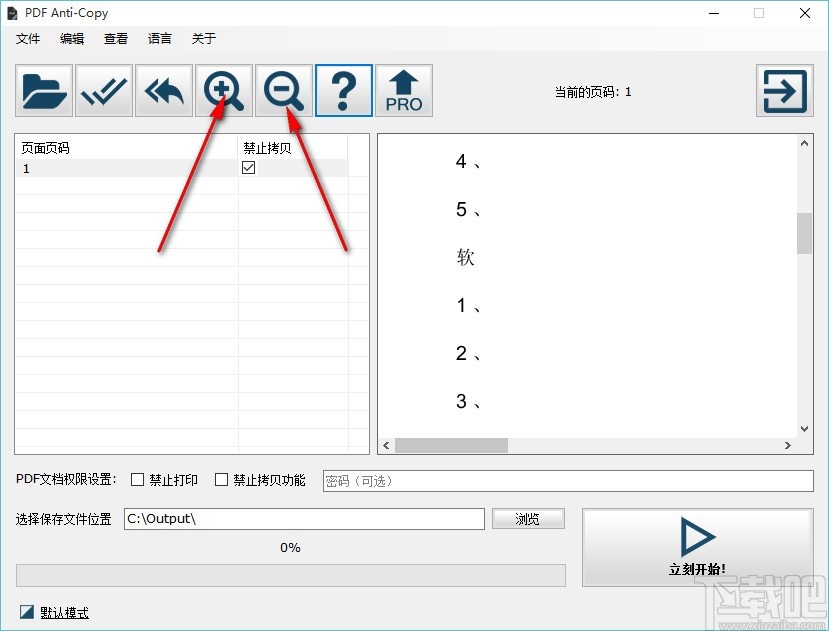Image resolution: width=829 pixels, height=631 pixels.
Task: Open the 文件 menu
Action: tap(28, 39)
